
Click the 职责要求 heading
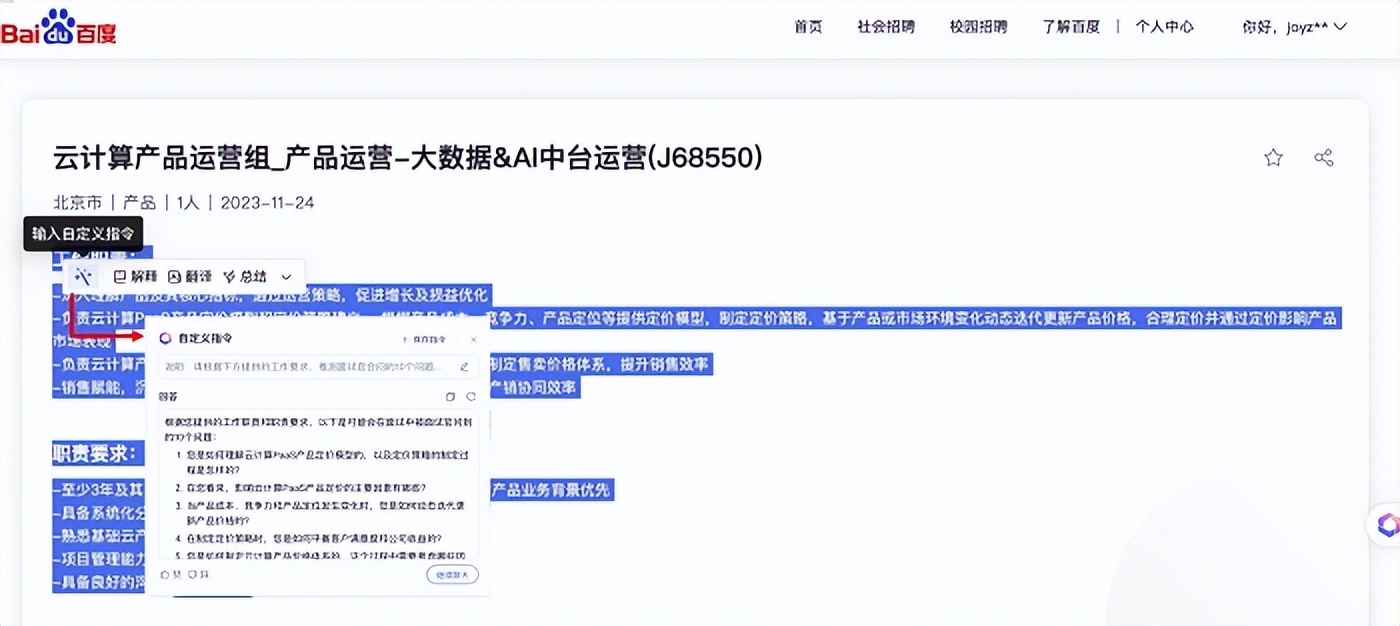pyautogui.click(x=93, y=454)
